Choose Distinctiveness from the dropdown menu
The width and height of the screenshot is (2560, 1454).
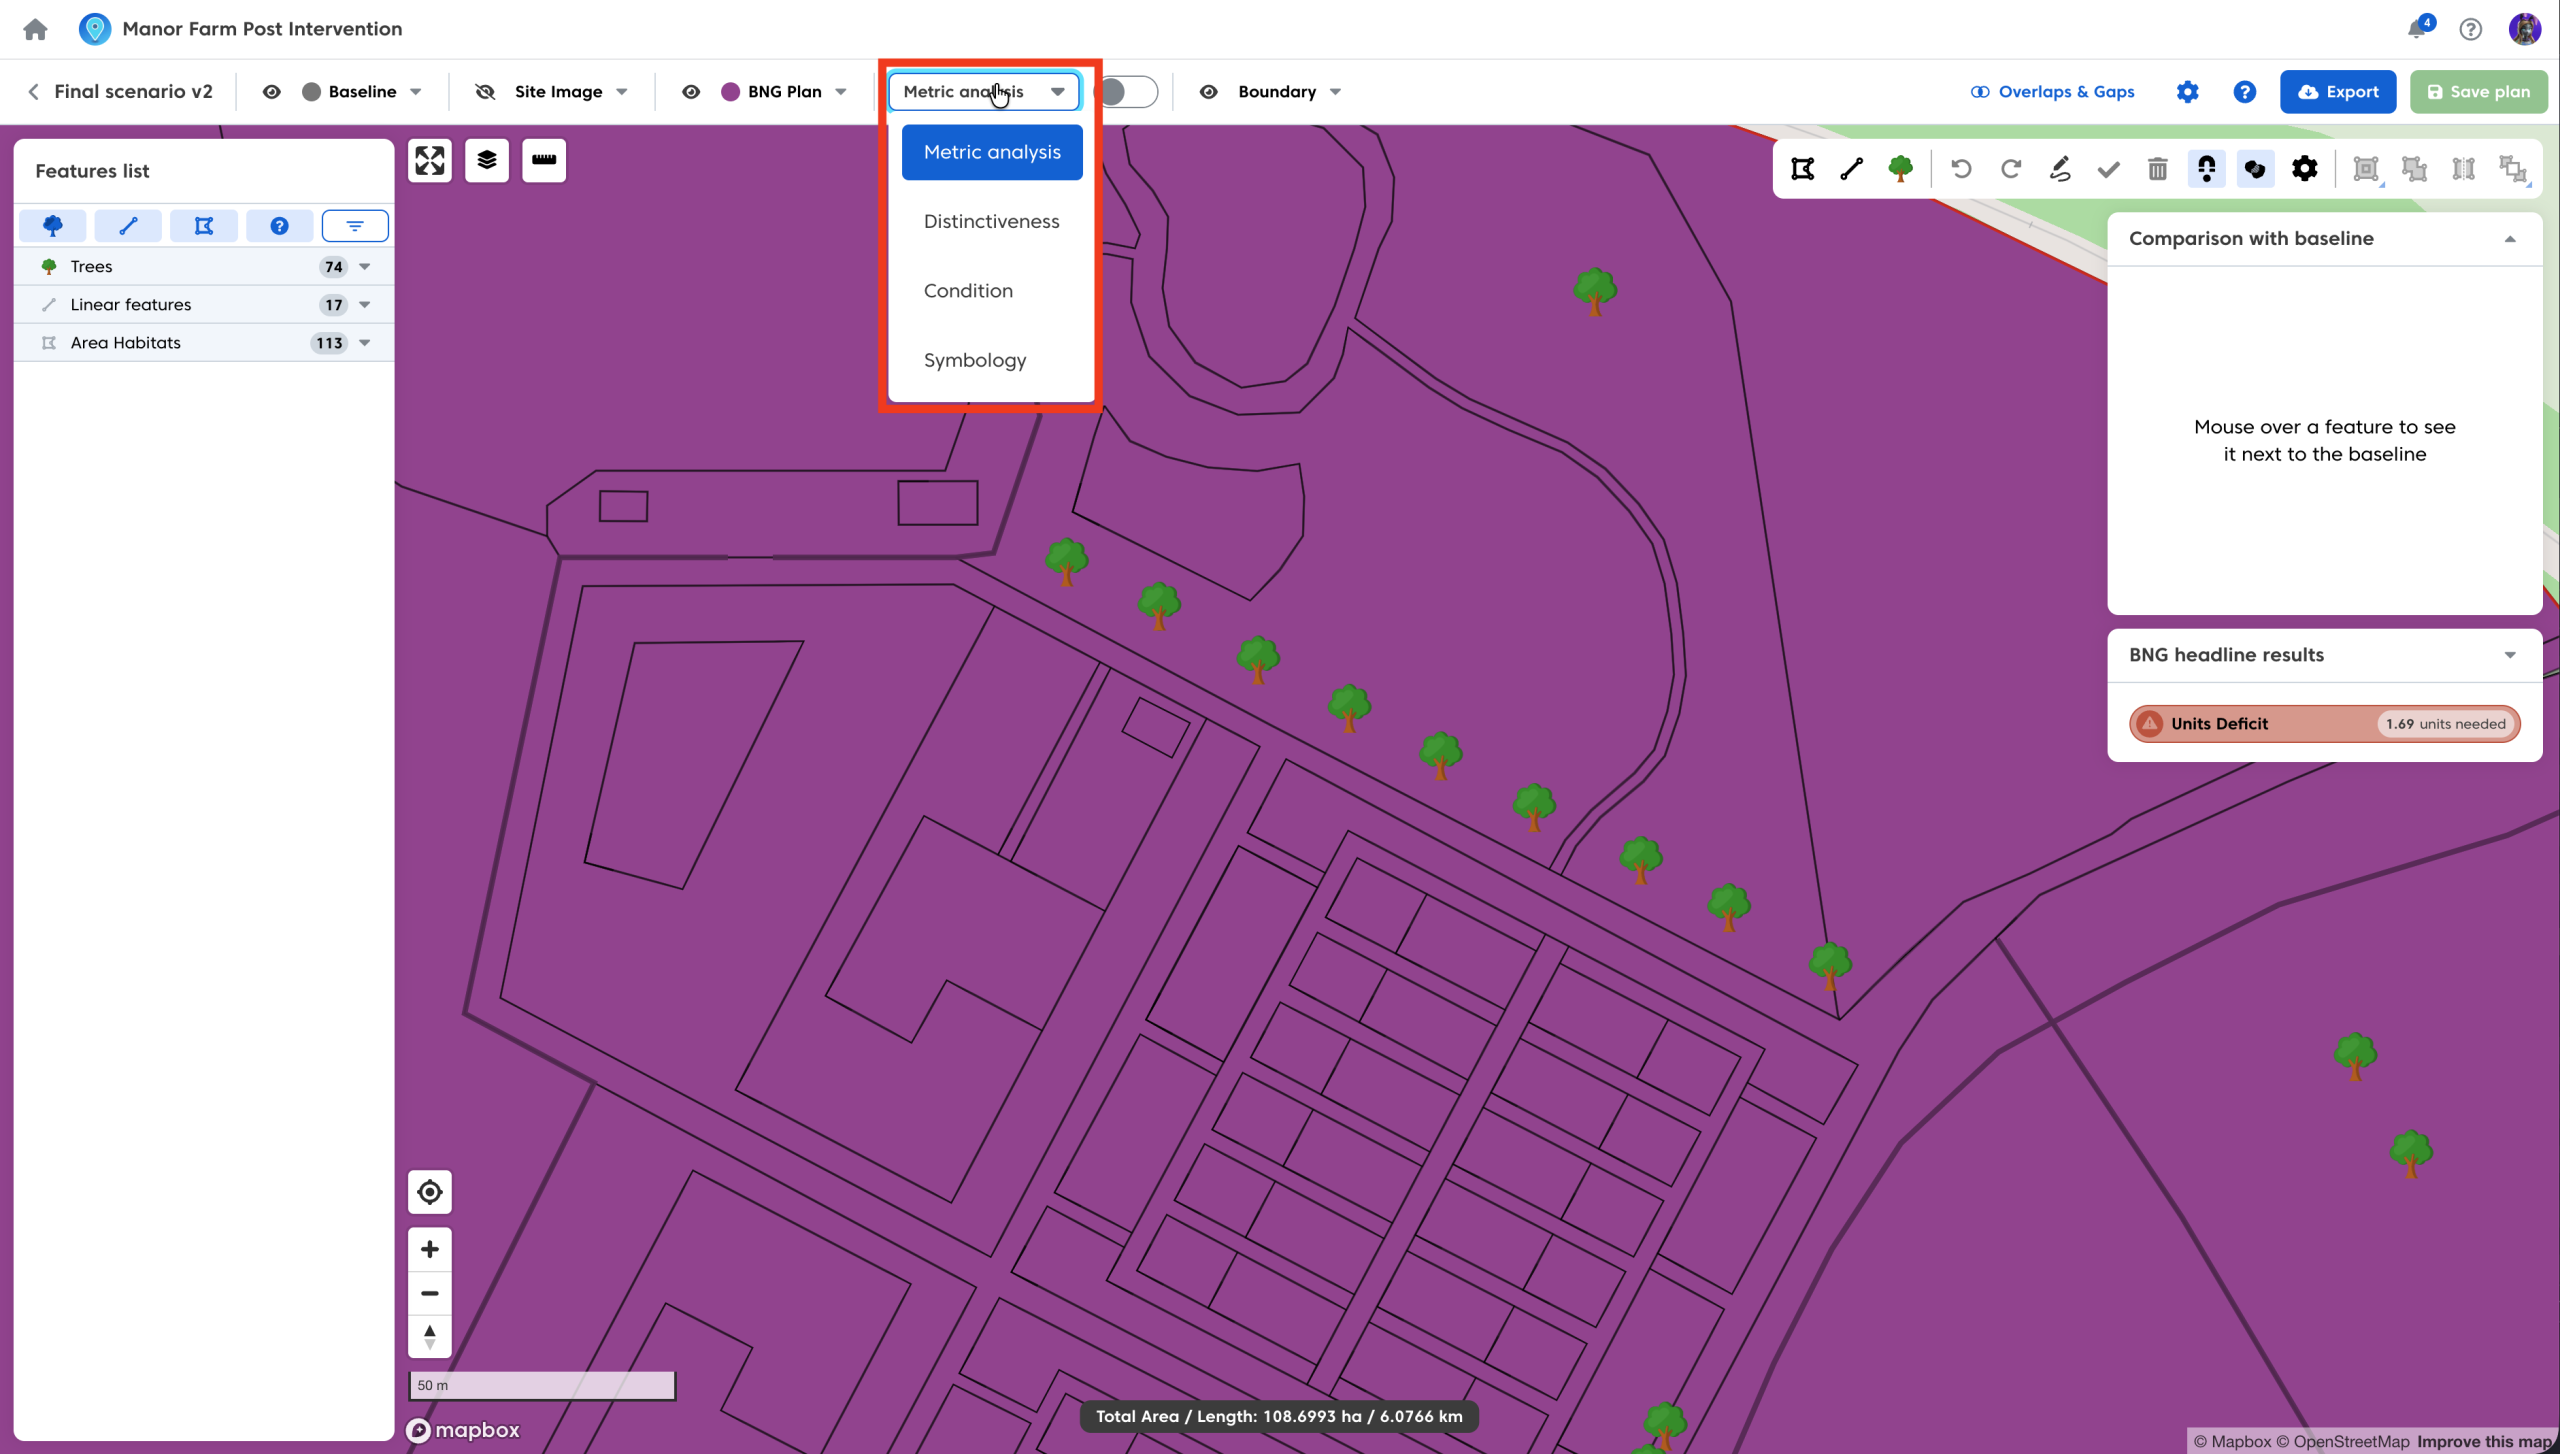pos(991,221)
